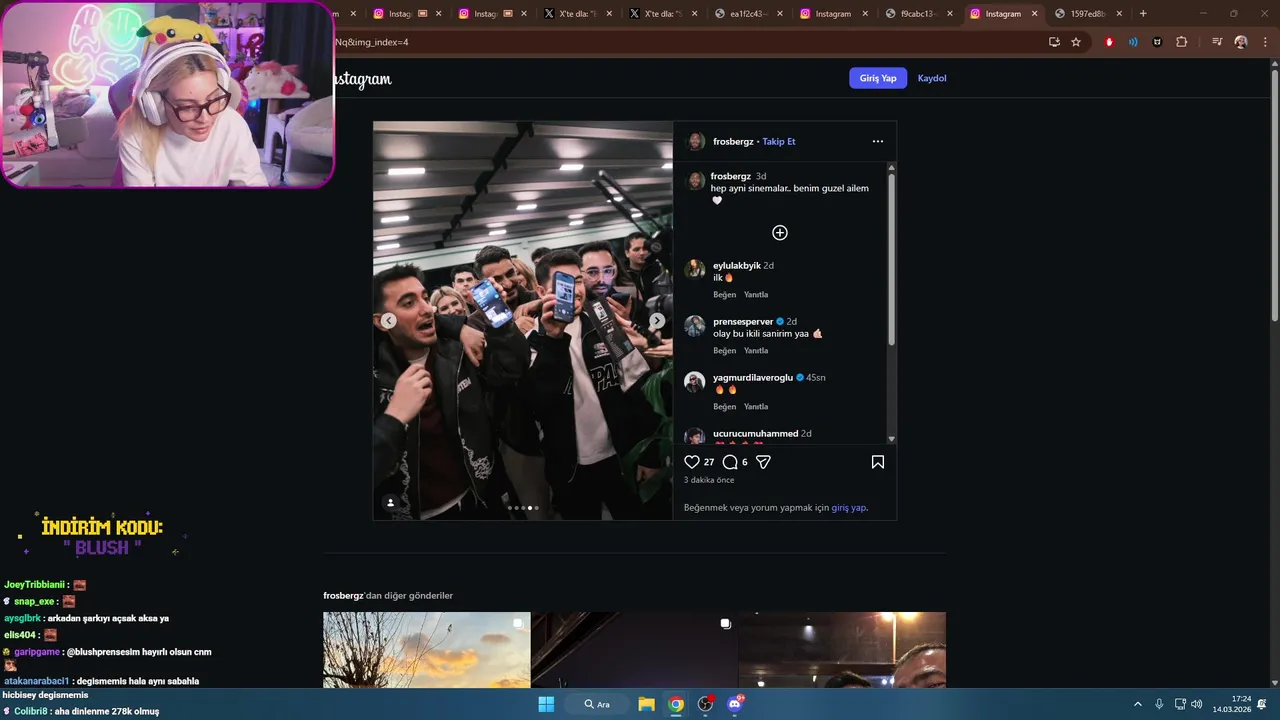Screen dimensions: 1280x720
Task: Open the notifications bell in system tray
Action: pyautogui.click(x=1262, y=704)
